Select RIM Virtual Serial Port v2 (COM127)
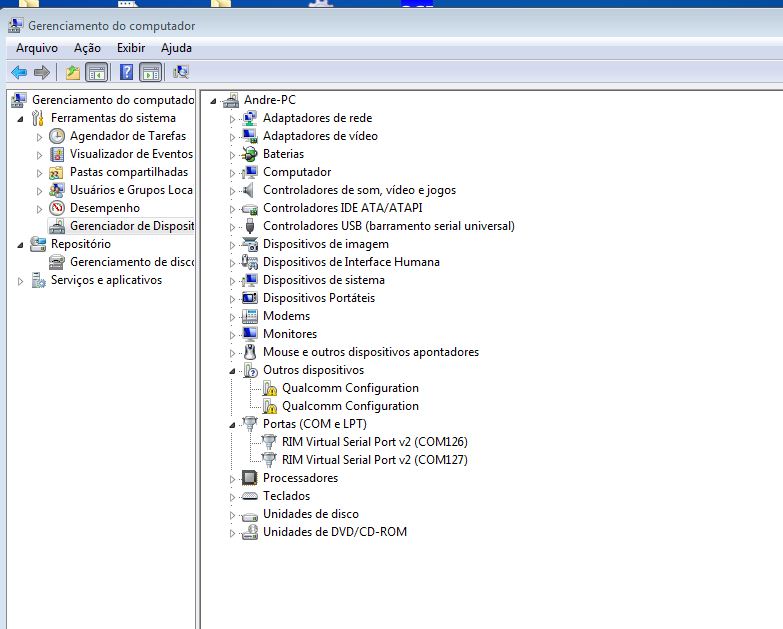This screenshot has width=783, height=629. click(x=375, y=460)
